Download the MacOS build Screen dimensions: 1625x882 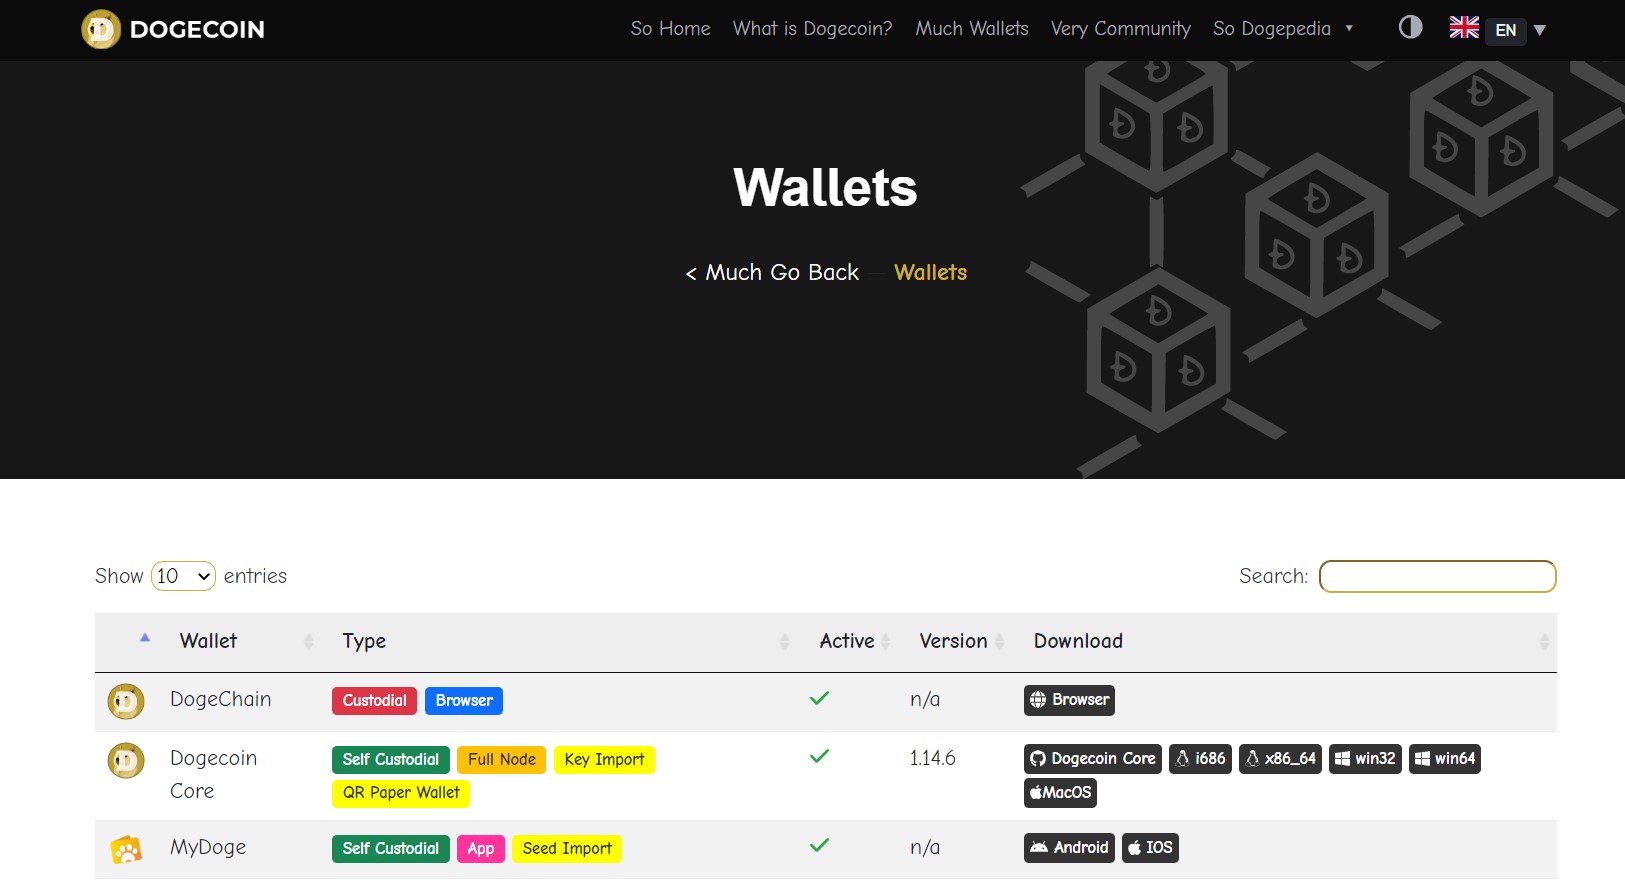[1060, 793]
